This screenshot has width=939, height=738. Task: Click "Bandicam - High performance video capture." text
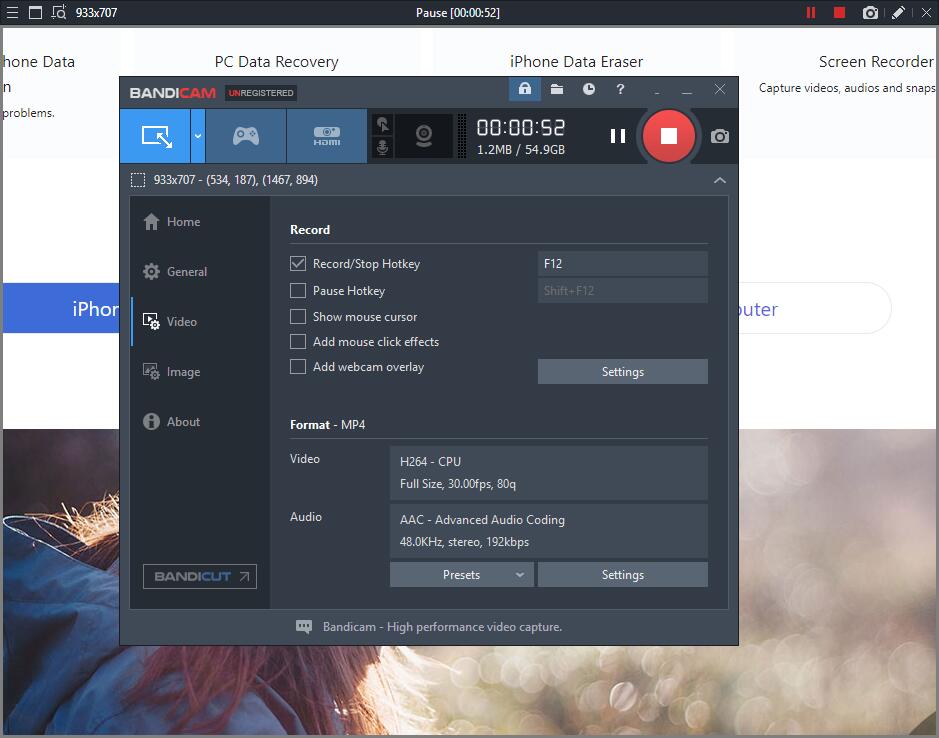click(443, 627)
